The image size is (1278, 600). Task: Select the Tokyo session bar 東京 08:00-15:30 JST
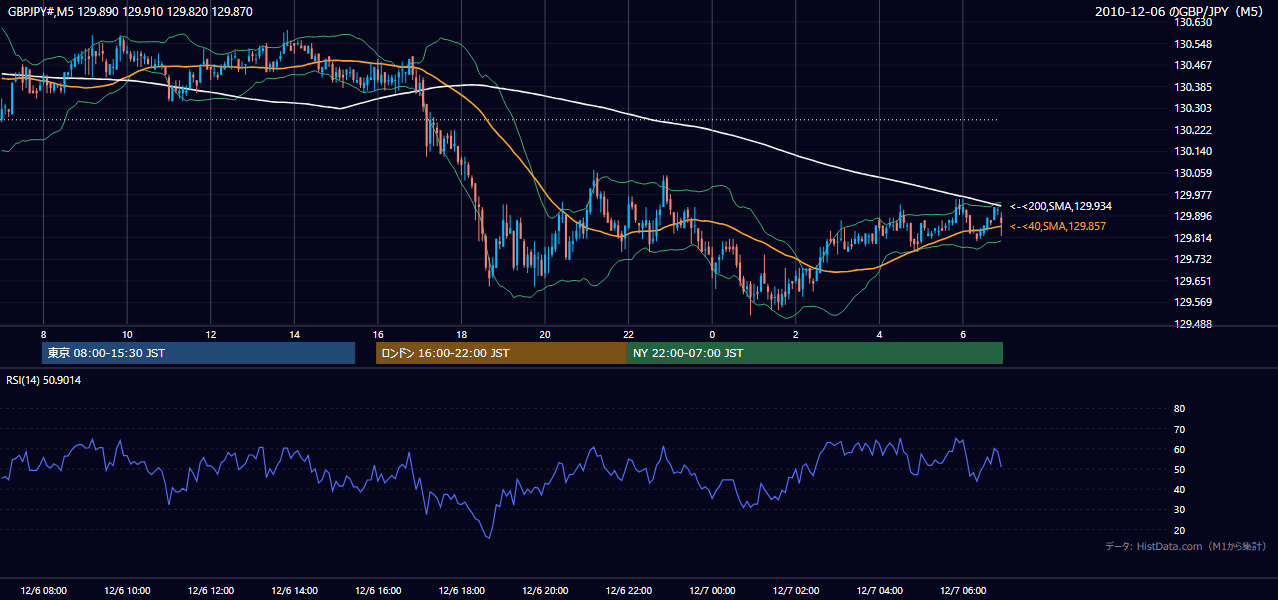point(199,353)
